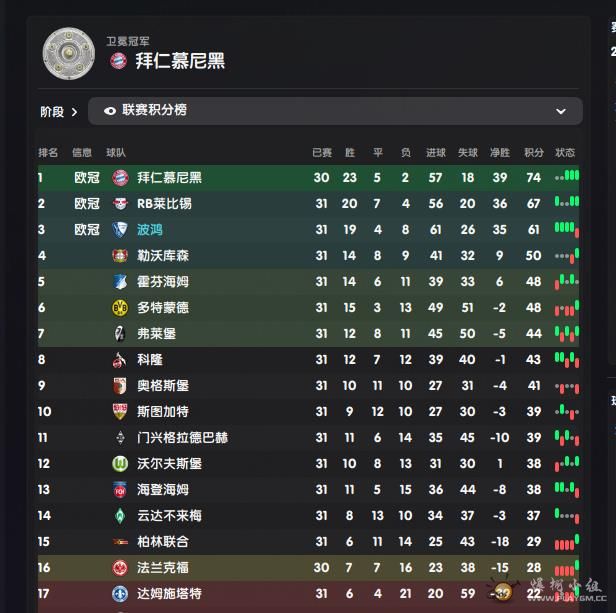Sort table by 排名 column header

click(x=48, y=153)
